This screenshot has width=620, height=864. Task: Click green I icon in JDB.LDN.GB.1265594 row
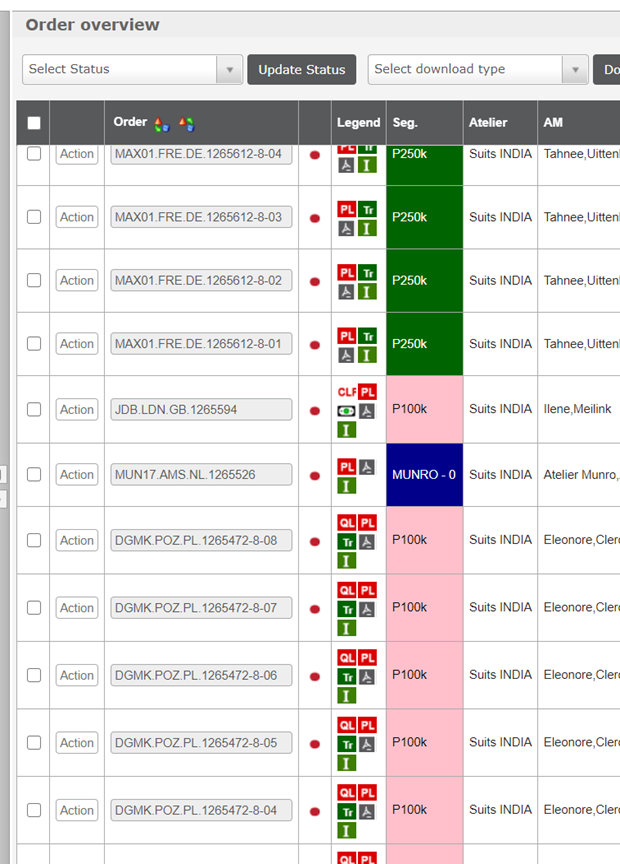pyautogui.click(x=347, y=429)
